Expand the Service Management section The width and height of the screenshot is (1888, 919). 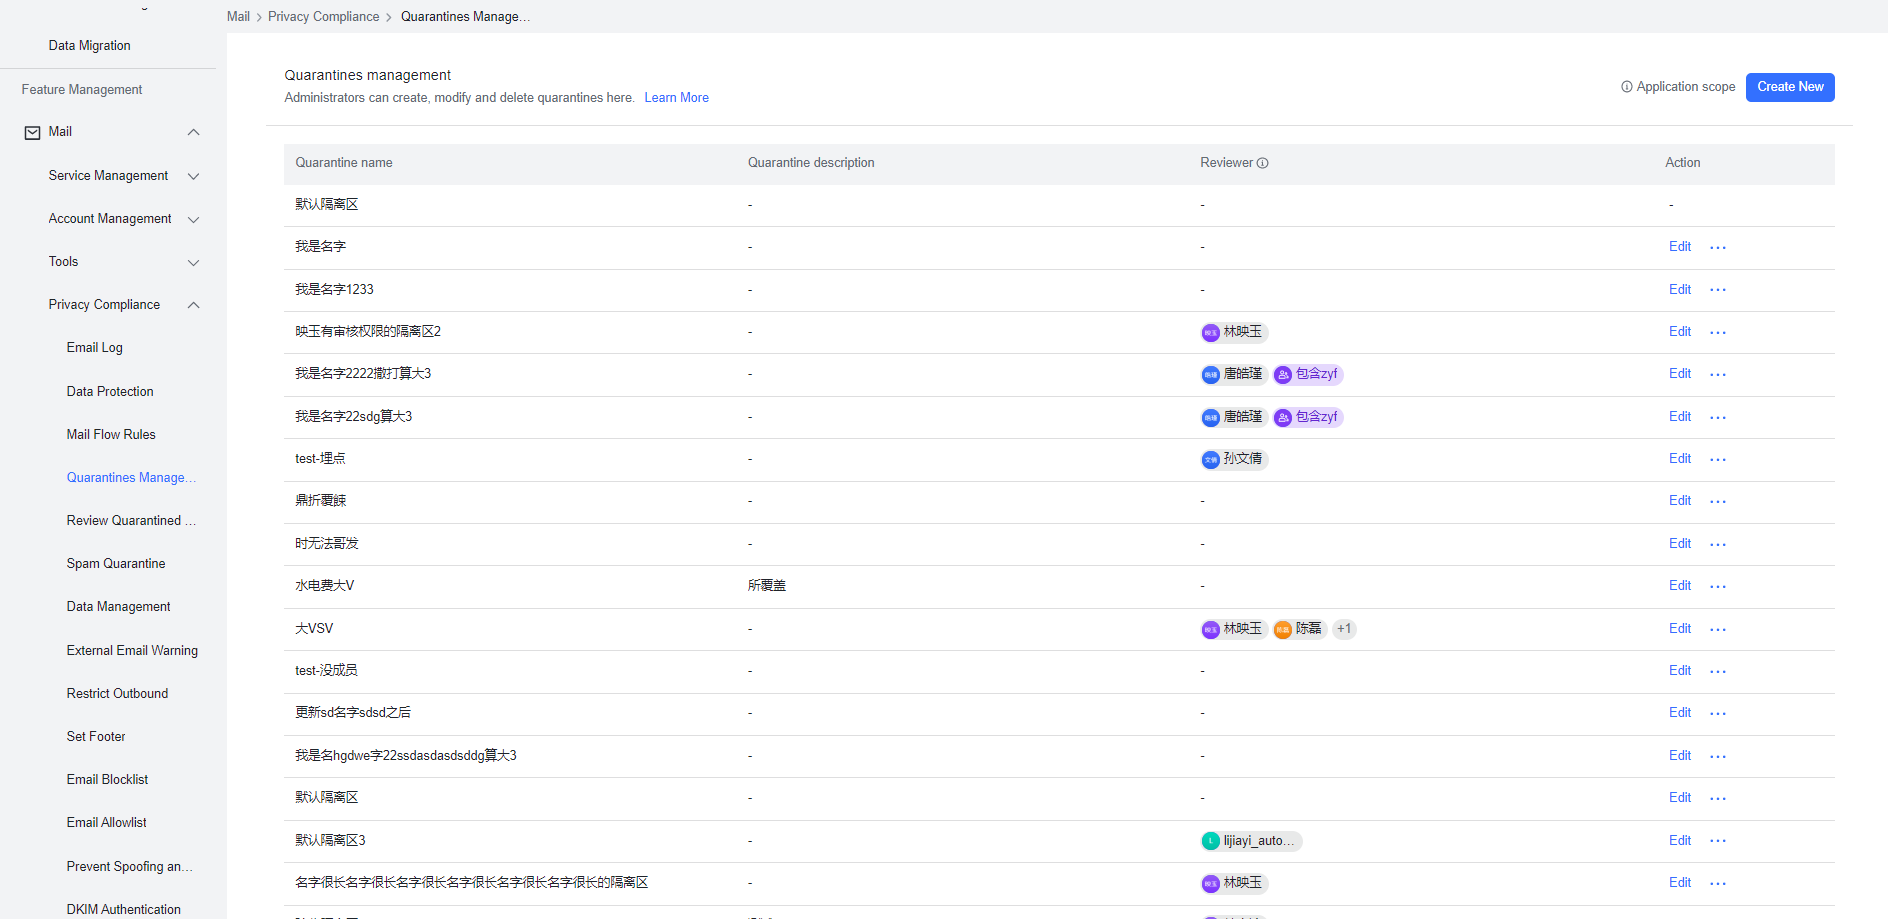[193, 176]
